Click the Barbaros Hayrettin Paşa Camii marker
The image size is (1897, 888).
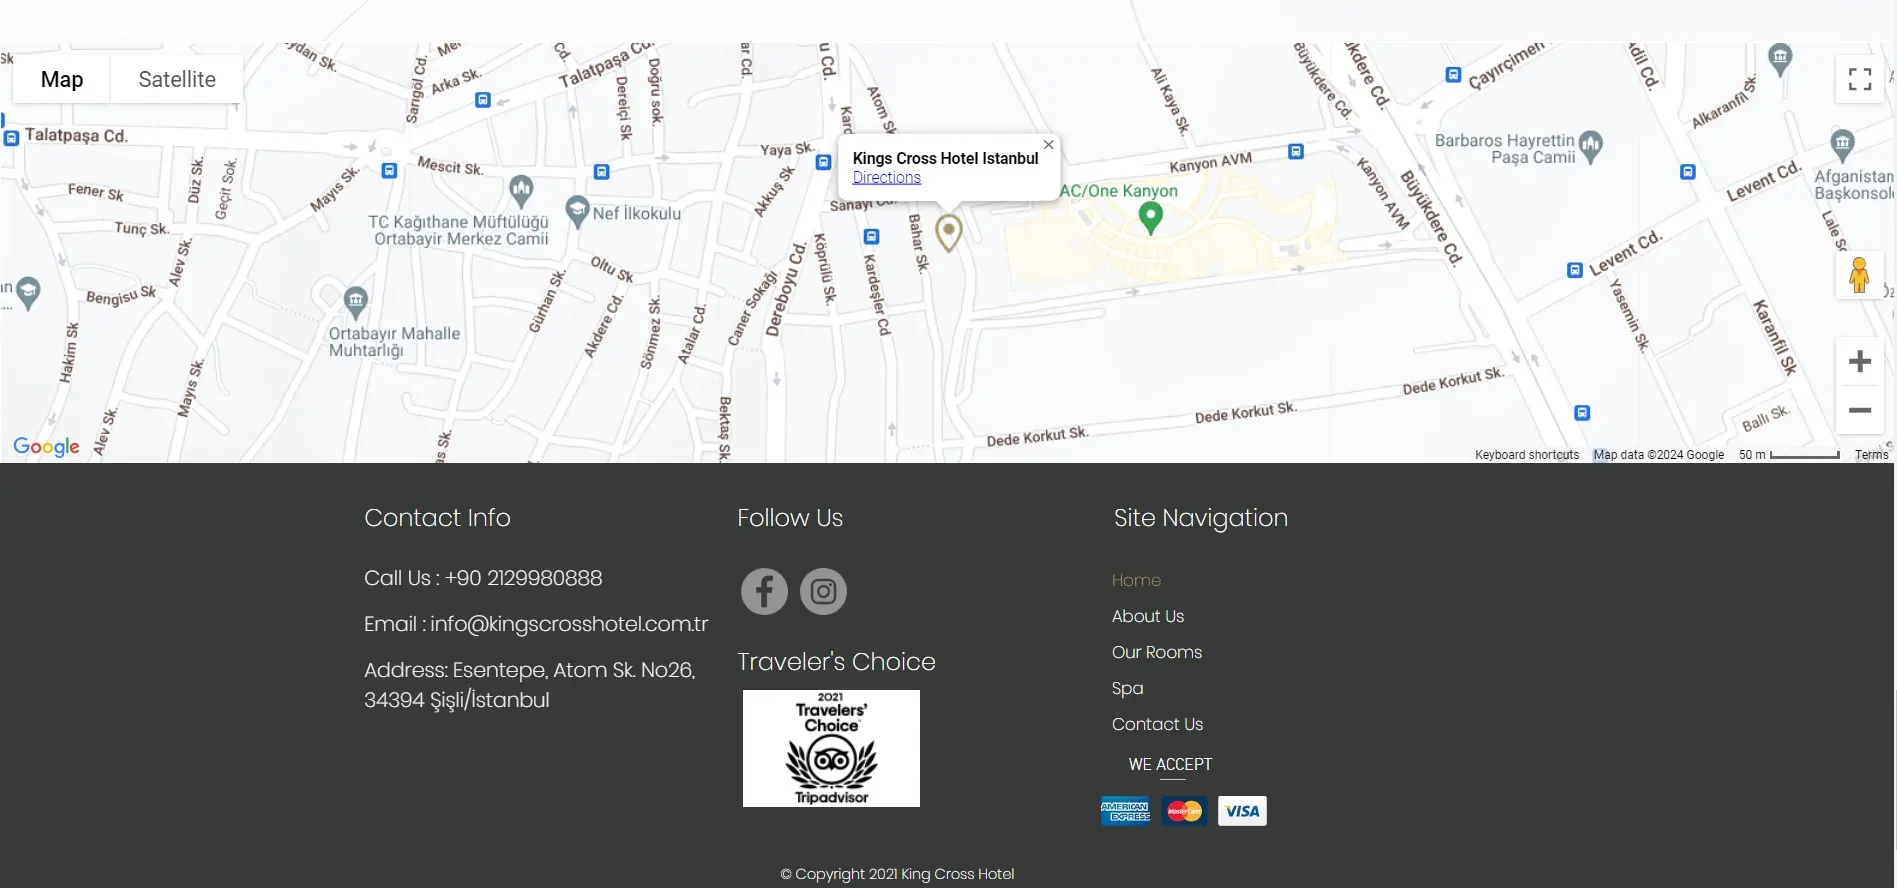pyautogui.click(x=1590, y=146)
